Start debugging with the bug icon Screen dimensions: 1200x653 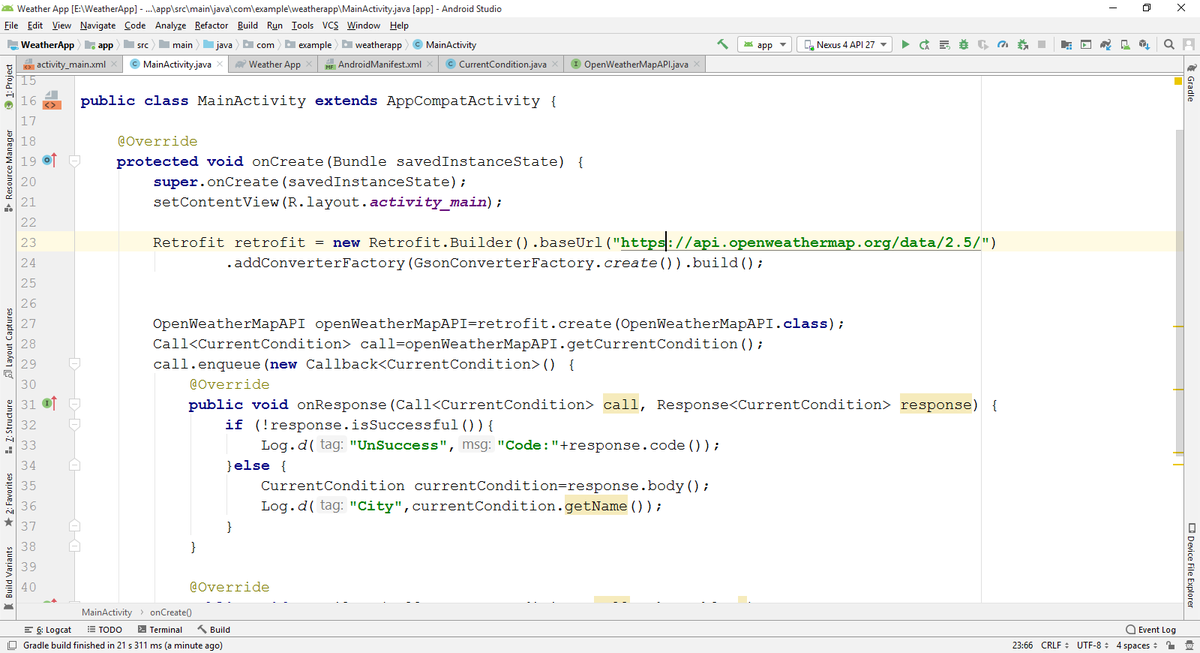click(x=963, y=45)
